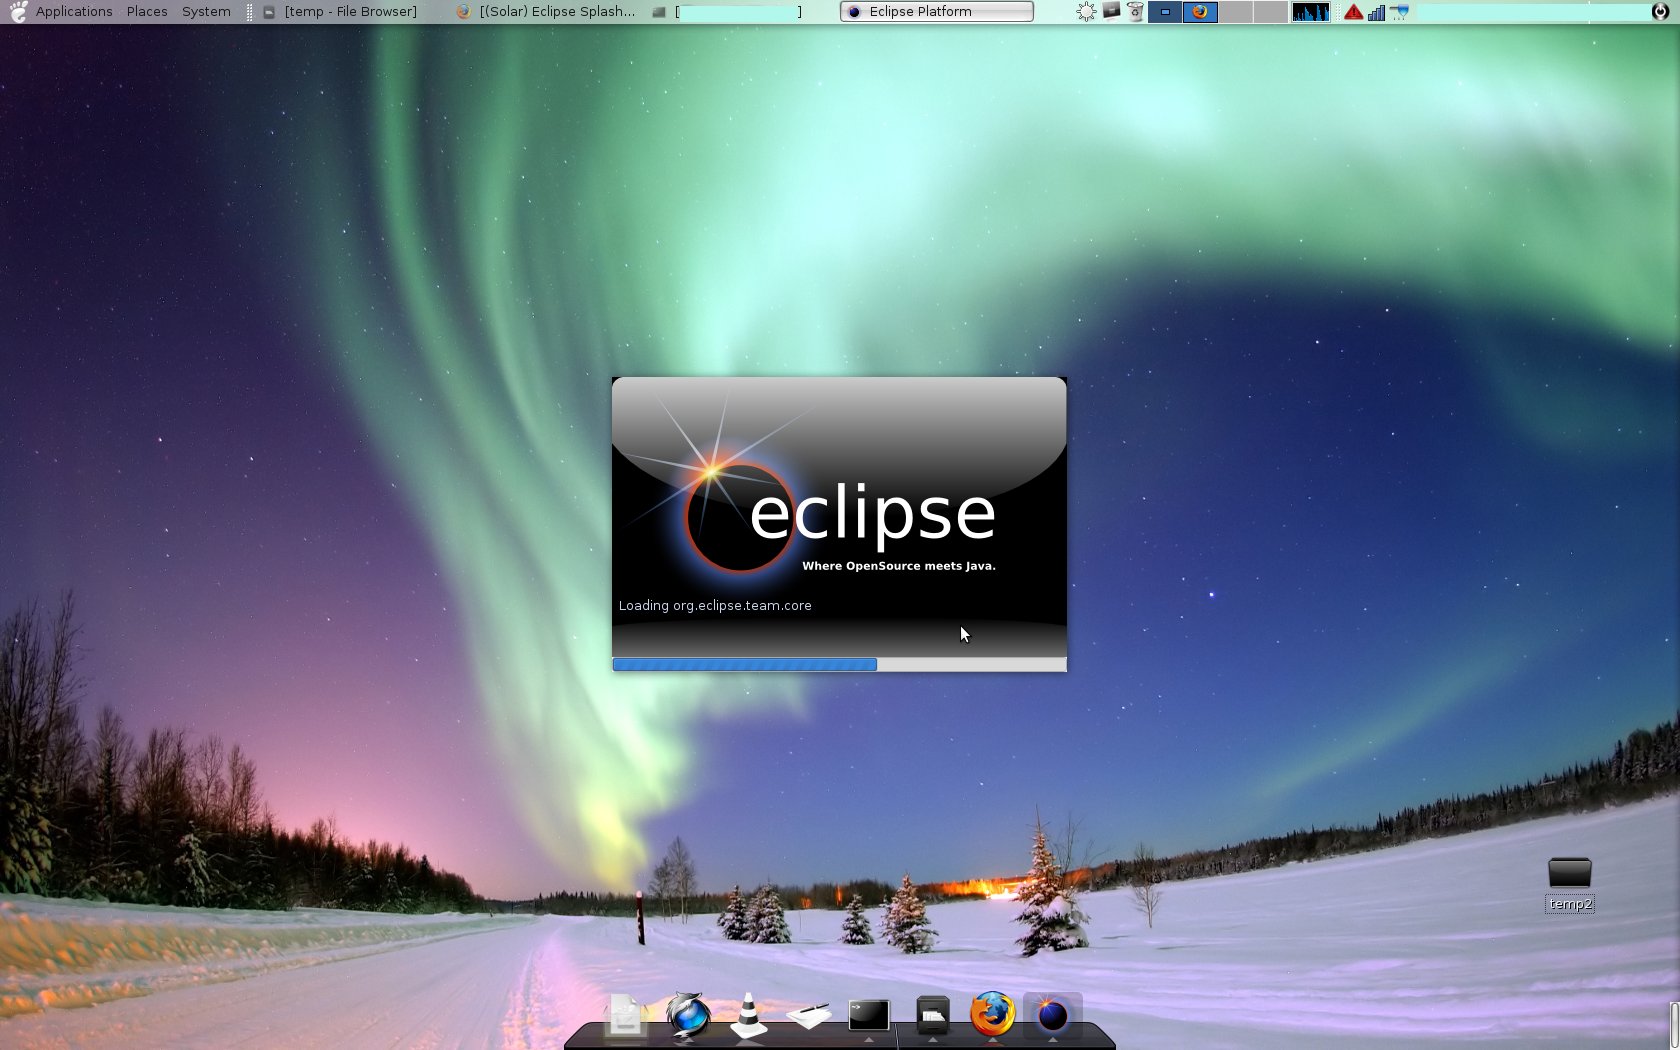Open the system monitor graph applet
Viewport: 1680px width, 1050px height.
pyautogui.click(x=1311, y=12)
